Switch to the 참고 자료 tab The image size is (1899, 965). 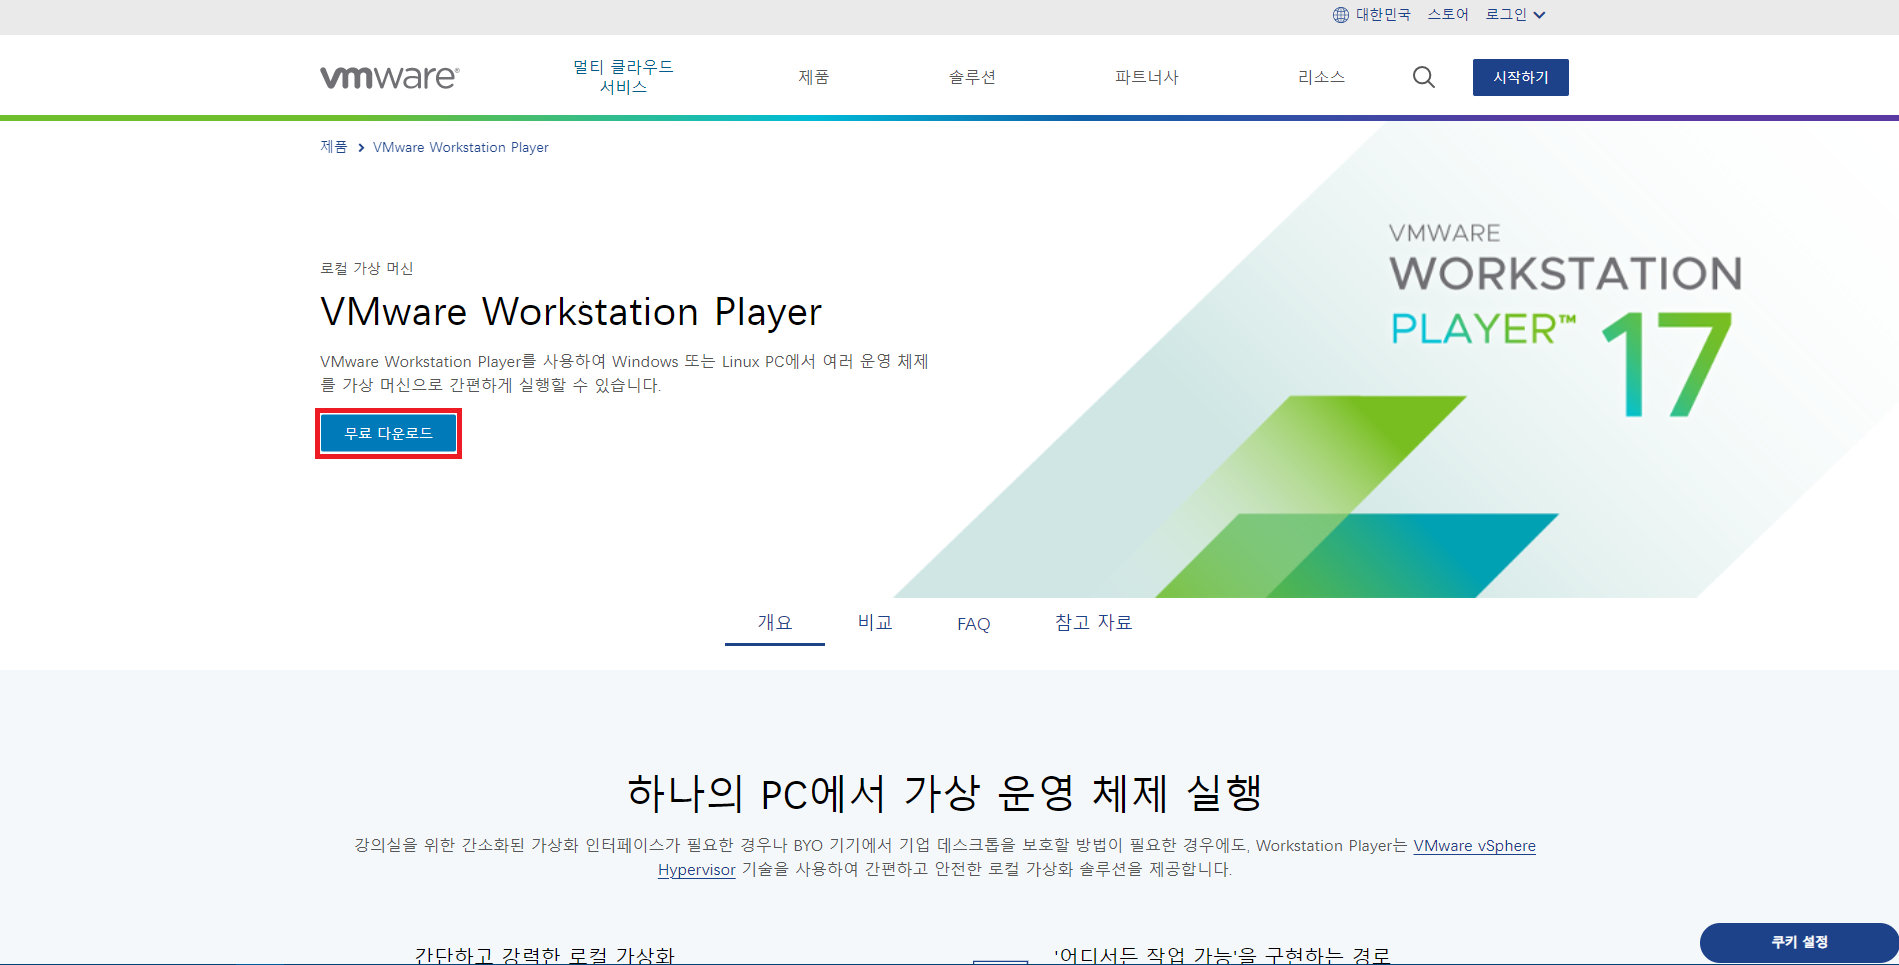1093,623
